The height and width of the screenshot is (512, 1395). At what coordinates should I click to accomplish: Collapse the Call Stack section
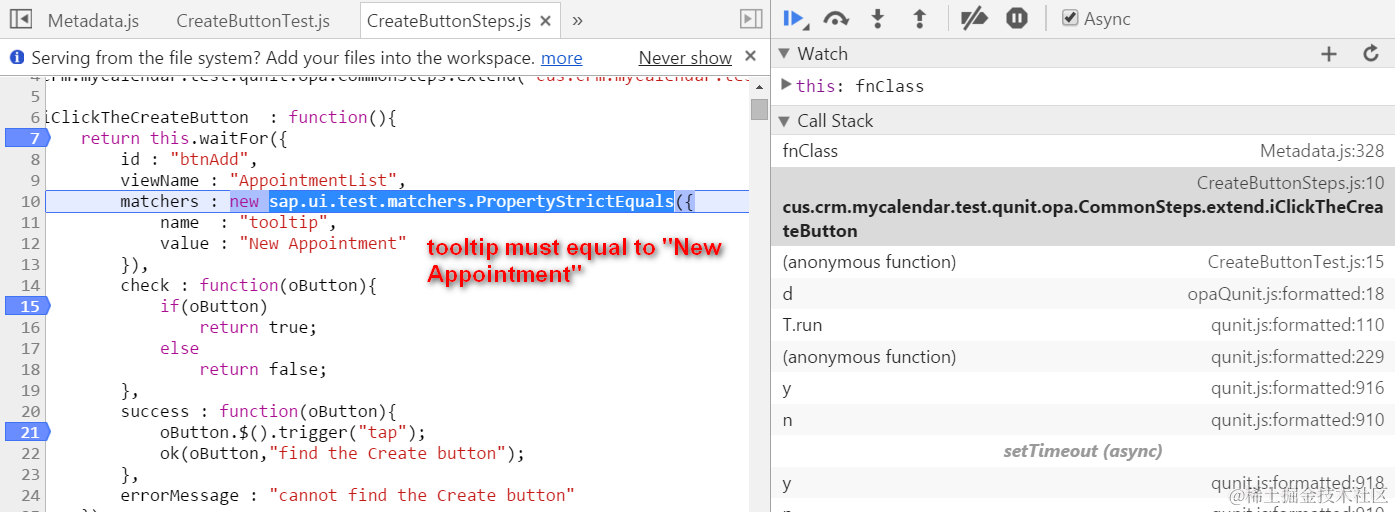(784, 121)
